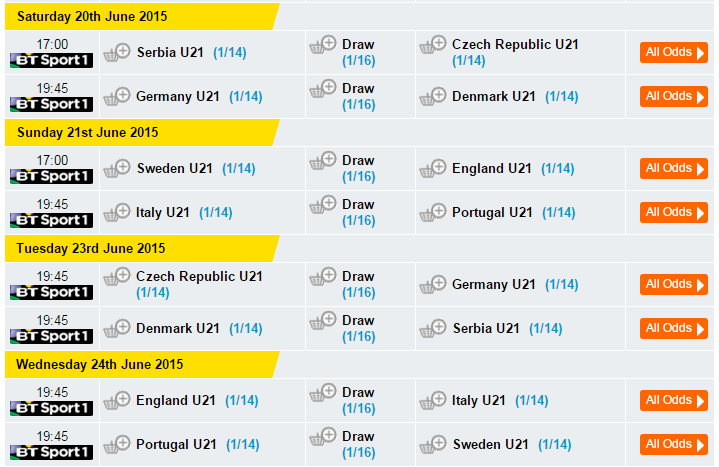Select Germany U21 1/14 odds on Saturday
This screenshot has height=467, width=719.
pyautogui.click(x=246, y=96)
